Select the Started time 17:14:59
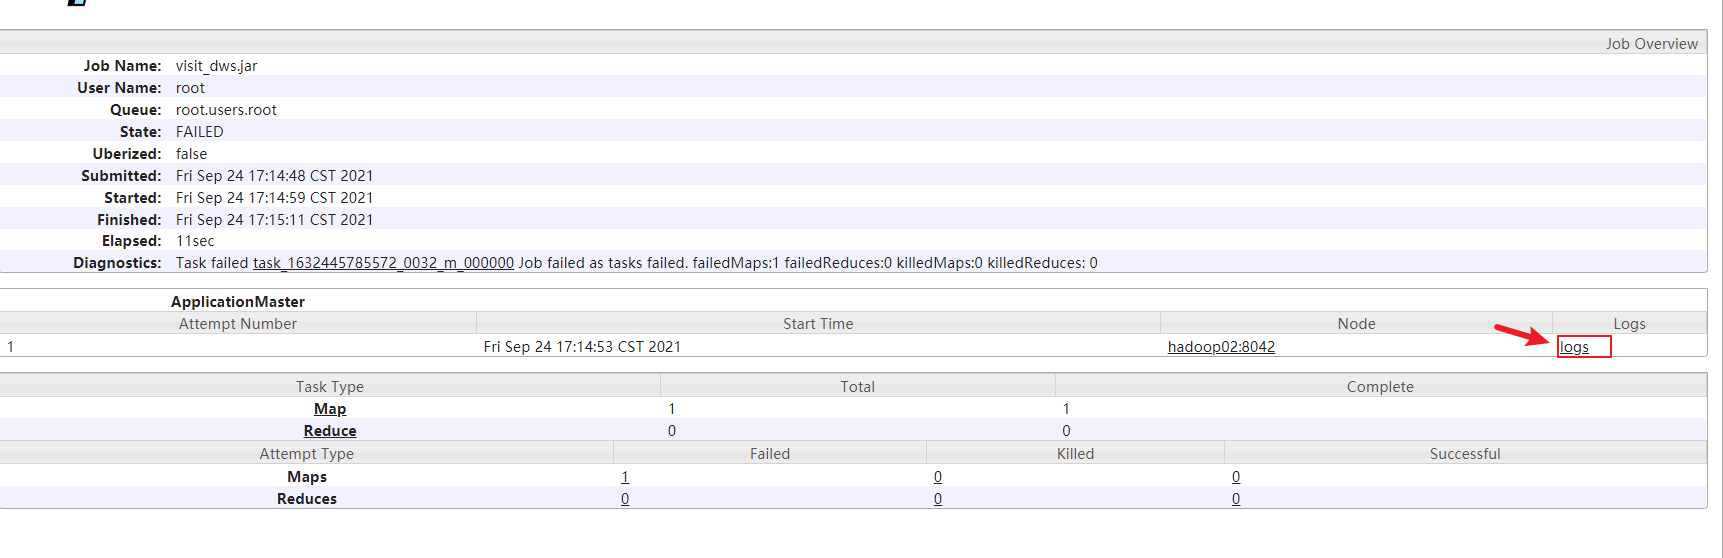Image resolution: width=1723 pixels, height=558 pixels. click(274, 198)
